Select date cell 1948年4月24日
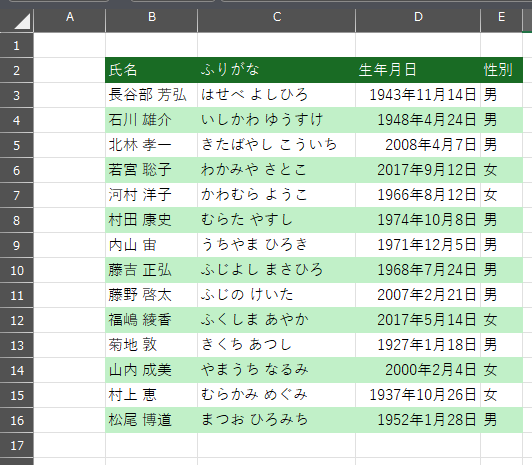This screenshot has width=532, height=465. 418,120
